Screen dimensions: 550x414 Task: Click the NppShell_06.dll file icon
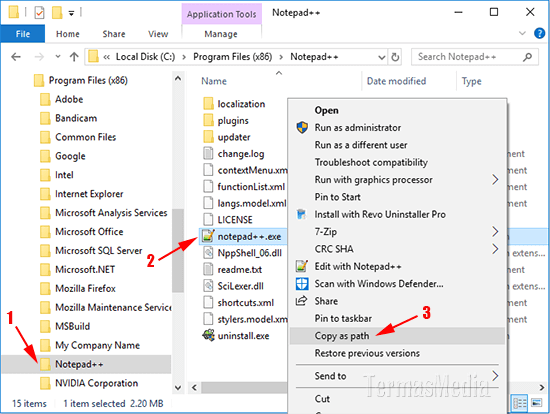[208, 253]
